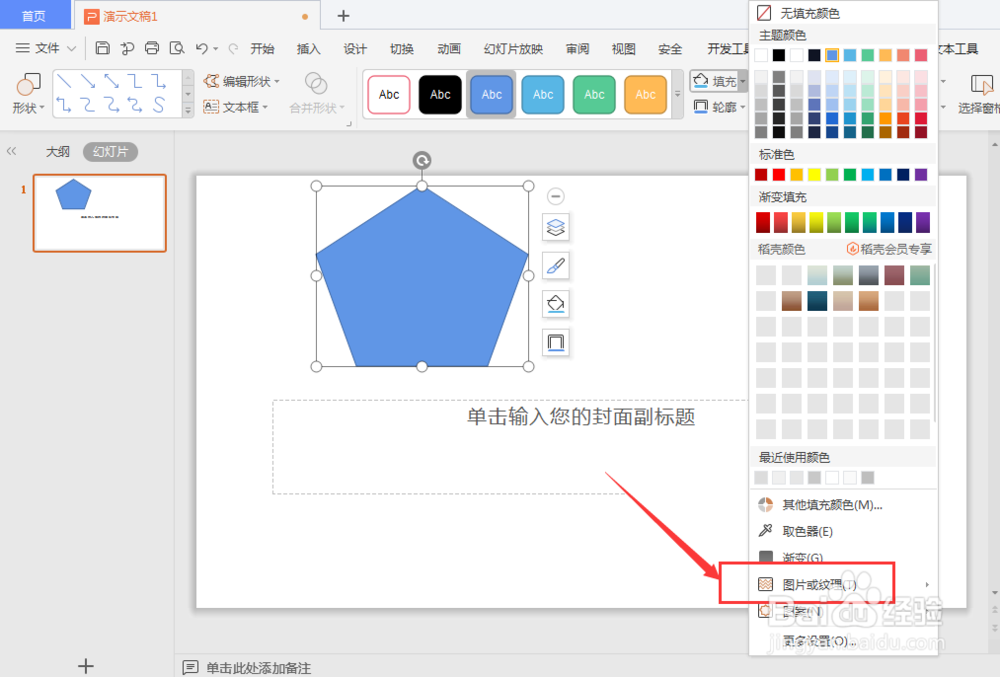Expand the shape styles gallery arrow
Image resolution: width=1000 pixels, height=677 pixels.
tap(677, 94)
